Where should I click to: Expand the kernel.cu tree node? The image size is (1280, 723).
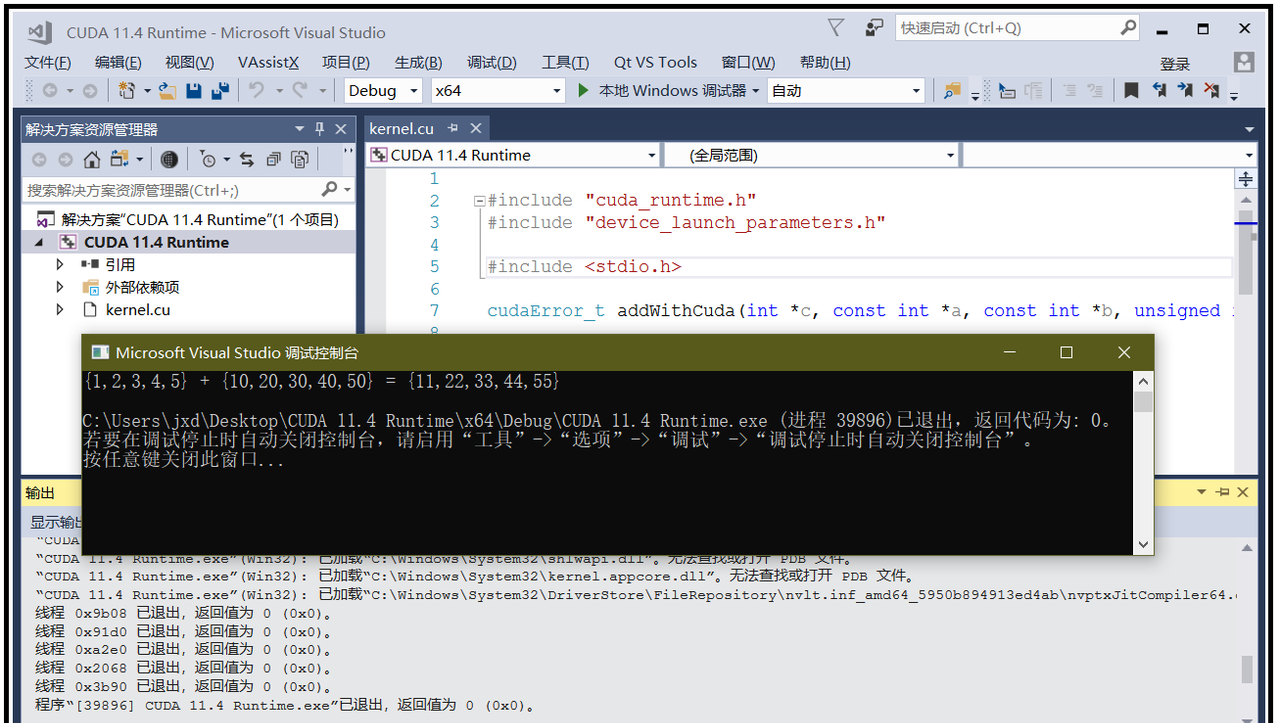(60, 310)
